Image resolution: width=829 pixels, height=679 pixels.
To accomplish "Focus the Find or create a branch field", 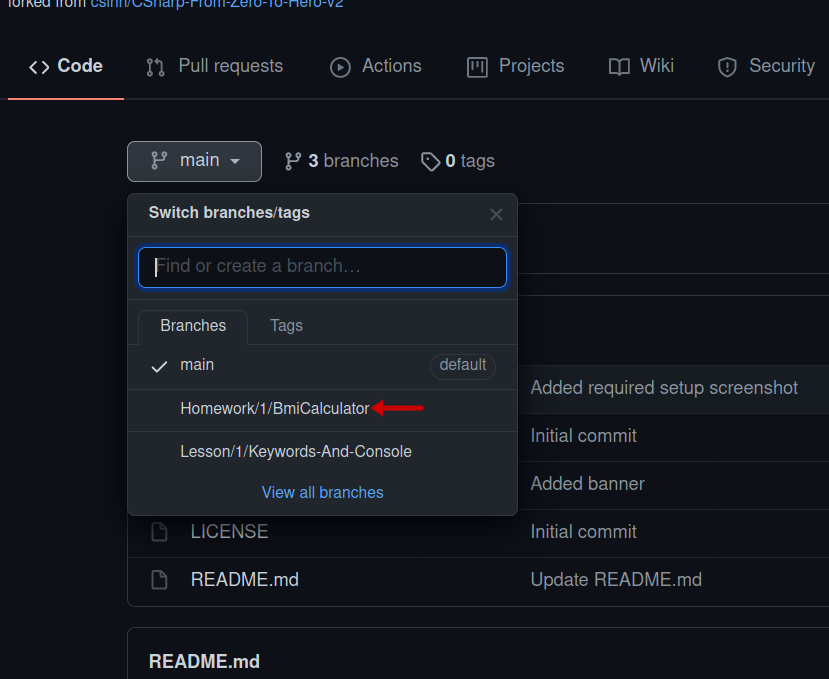I will pyautogui.click(x=323, y=267).
